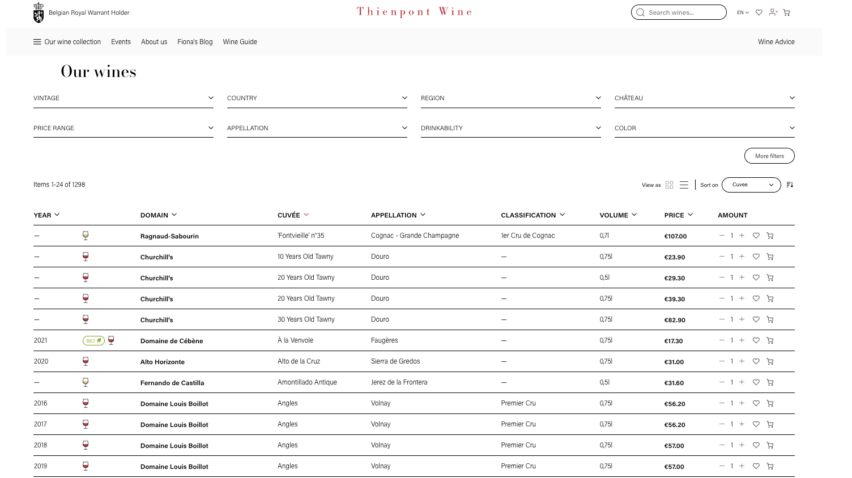Screen dimensions: 852x478
Task: Open Fiona's Blog
Action: [x=195, y=42]
